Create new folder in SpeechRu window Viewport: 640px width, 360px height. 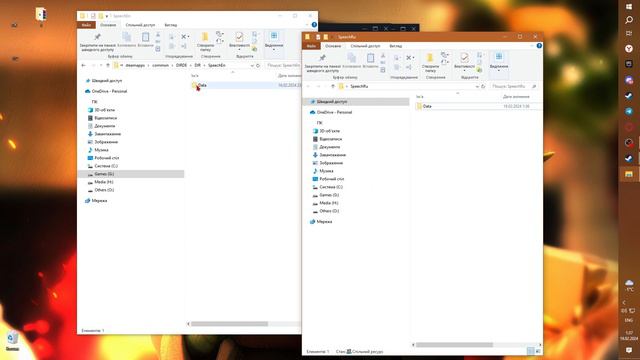(x=430, y=62)
